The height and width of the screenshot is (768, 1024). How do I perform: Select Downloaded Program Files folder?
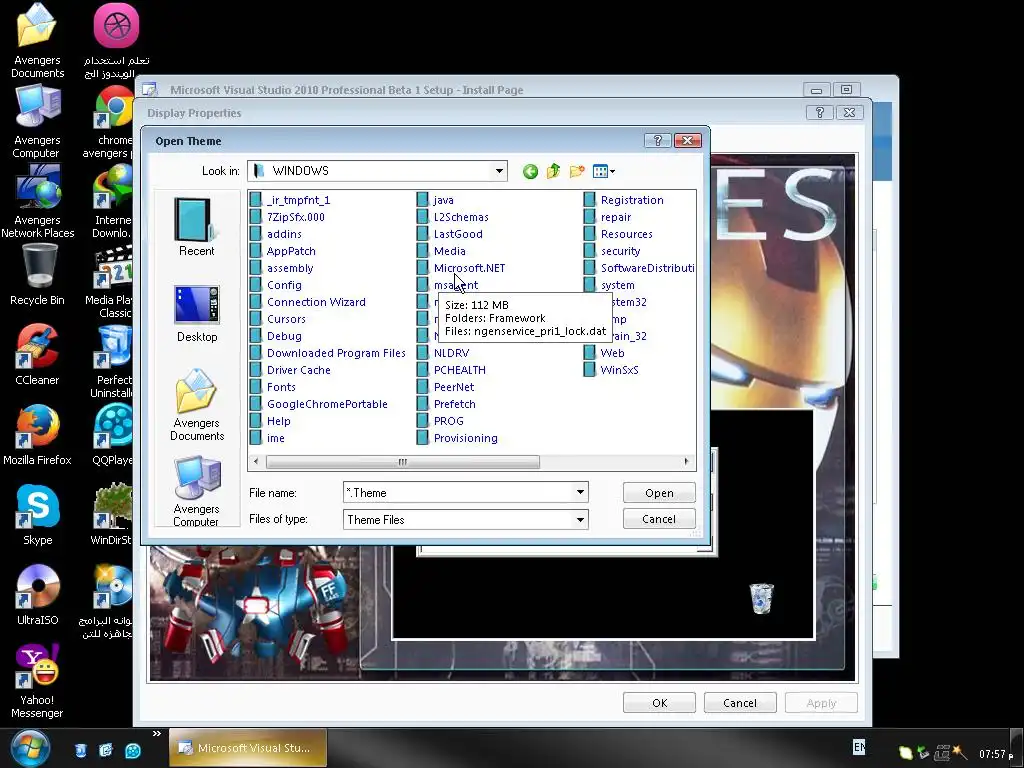point(328,353)
